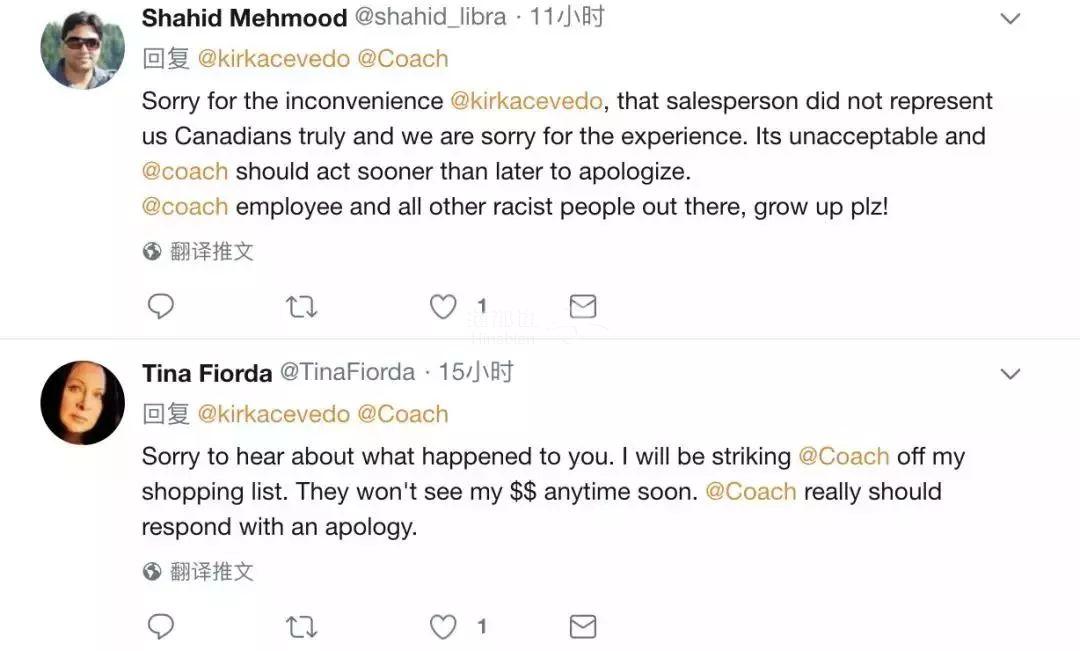The height and width of the screenshot is (651, 1080).
Task: Reply to Tina Fiorda's tweet
Action: [160, 627]
